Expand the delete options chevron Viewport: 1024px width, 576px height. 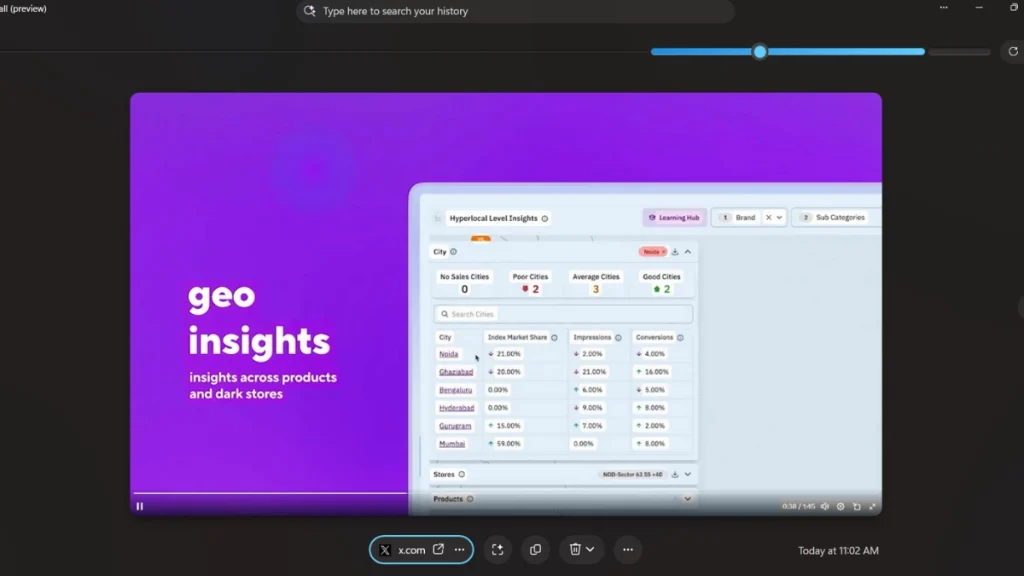[x=590, y=550]
